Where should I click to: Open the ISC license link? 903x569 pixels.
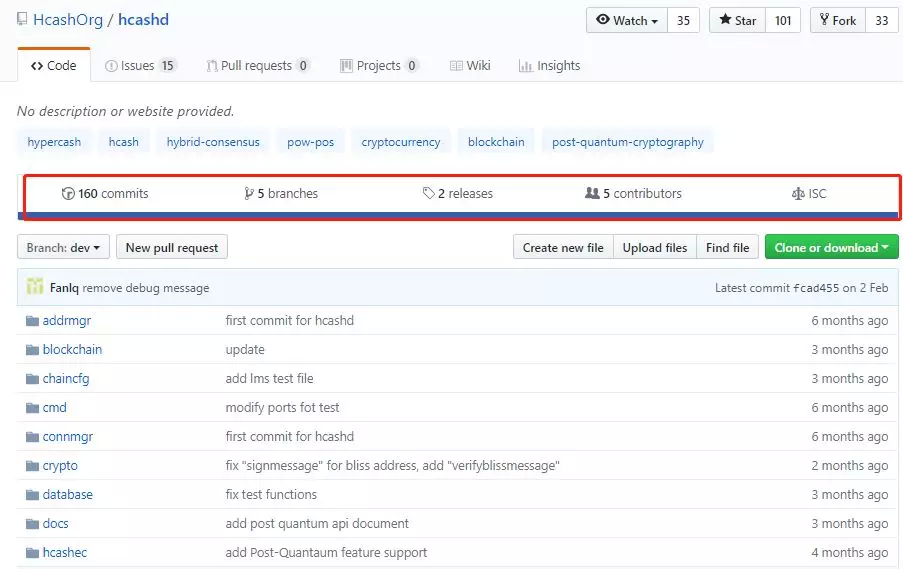tap(809, 194)
